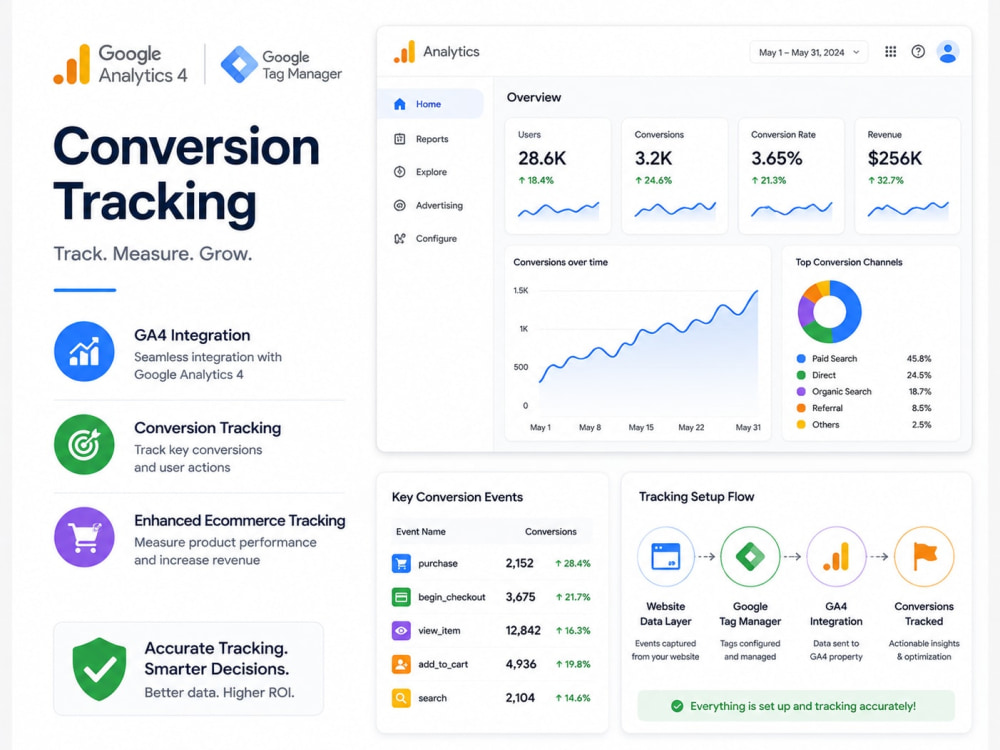Click the Users card sparkline
The width and height of the screenshot is (1000, 750).
click(558, 209)
